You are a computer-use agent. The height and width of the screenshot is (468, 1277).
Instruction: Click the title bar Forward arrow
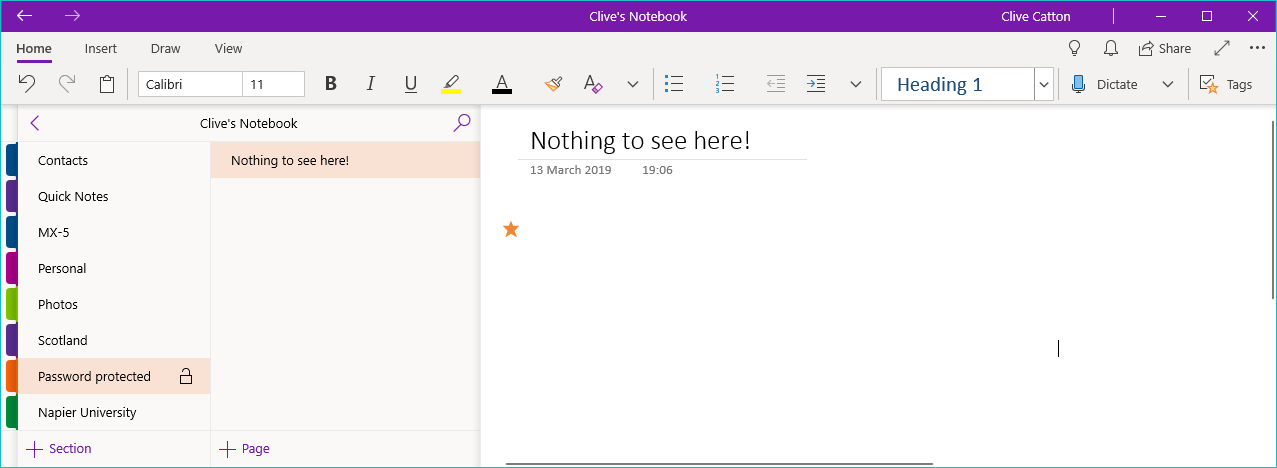pyautogui.click(x=72, y=16)
